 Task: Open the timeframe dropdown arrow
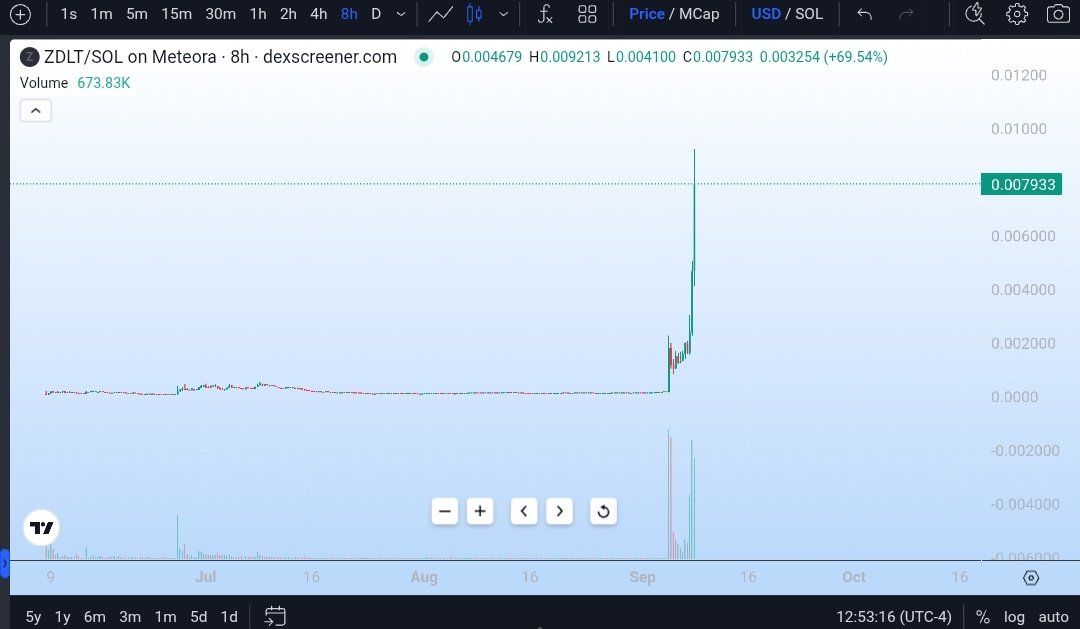coord(401,14)
